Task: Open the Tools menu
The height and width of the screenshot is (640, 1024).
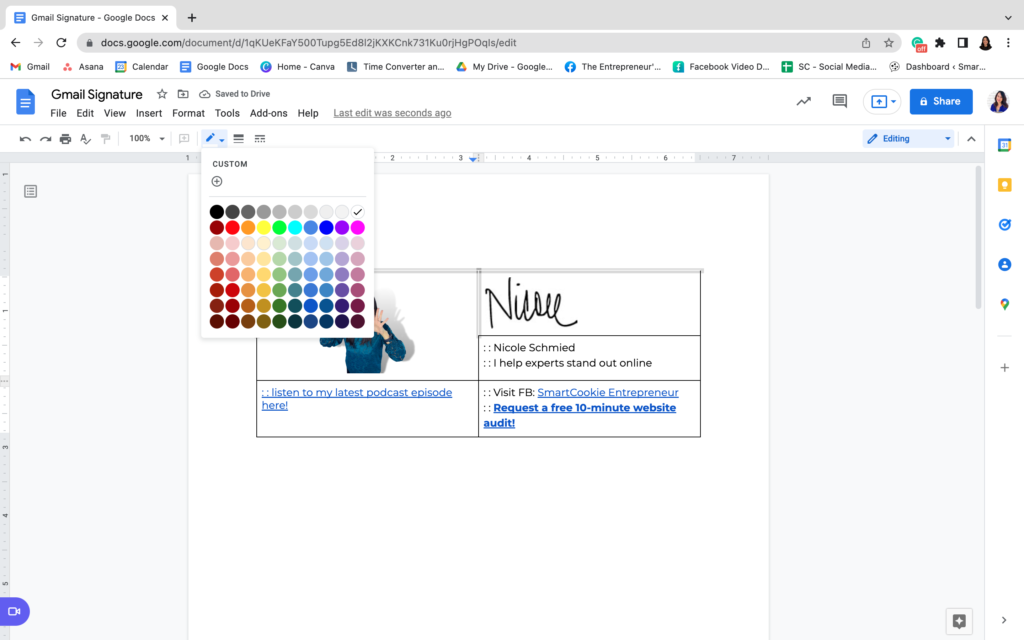Action: (x=227, y=113)
